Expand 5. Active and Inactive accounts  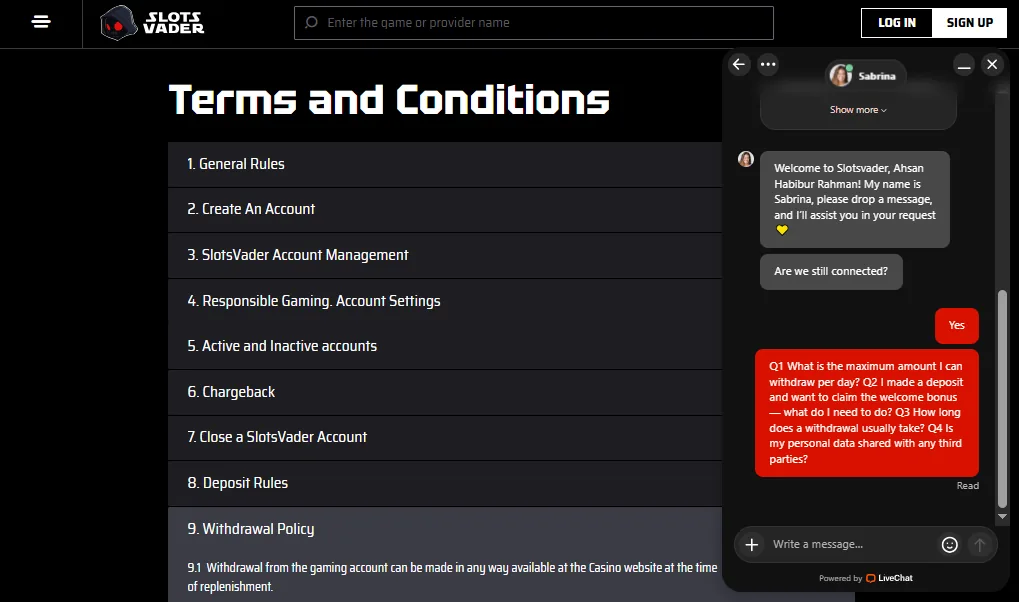point(445,347)
